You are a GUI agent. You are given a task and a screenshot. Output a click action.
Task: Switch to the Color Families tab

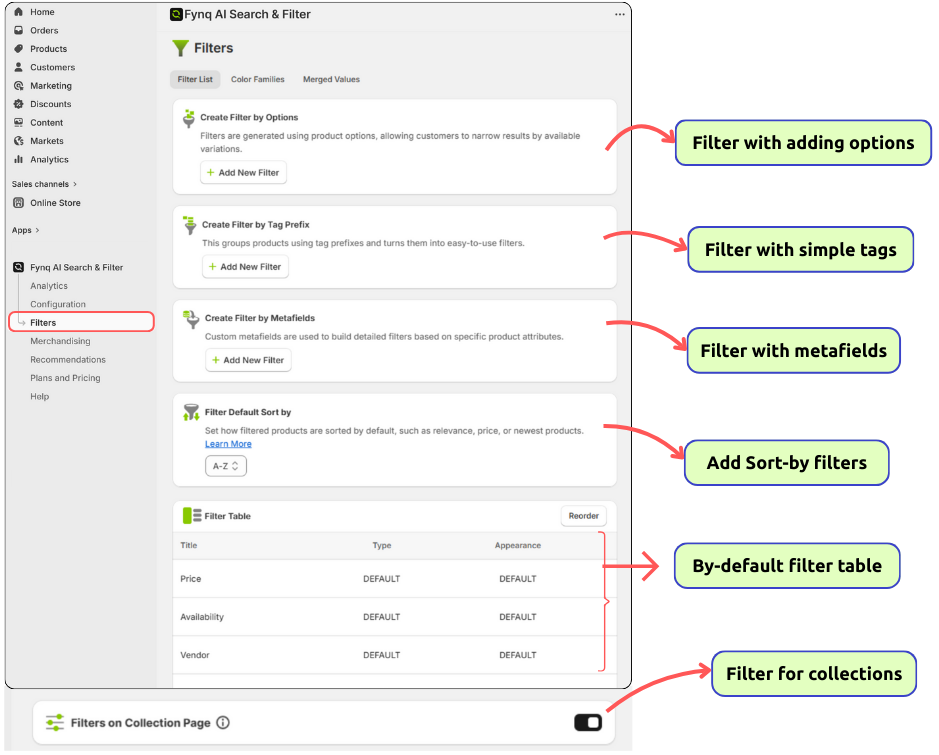(258, 79)
